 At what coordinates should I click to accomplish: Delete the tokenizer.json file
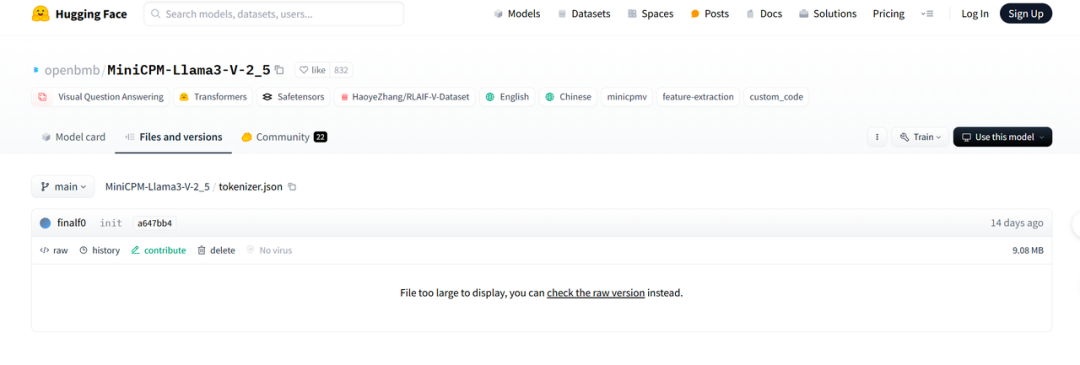pyautogui.click(x=216, y=251)
